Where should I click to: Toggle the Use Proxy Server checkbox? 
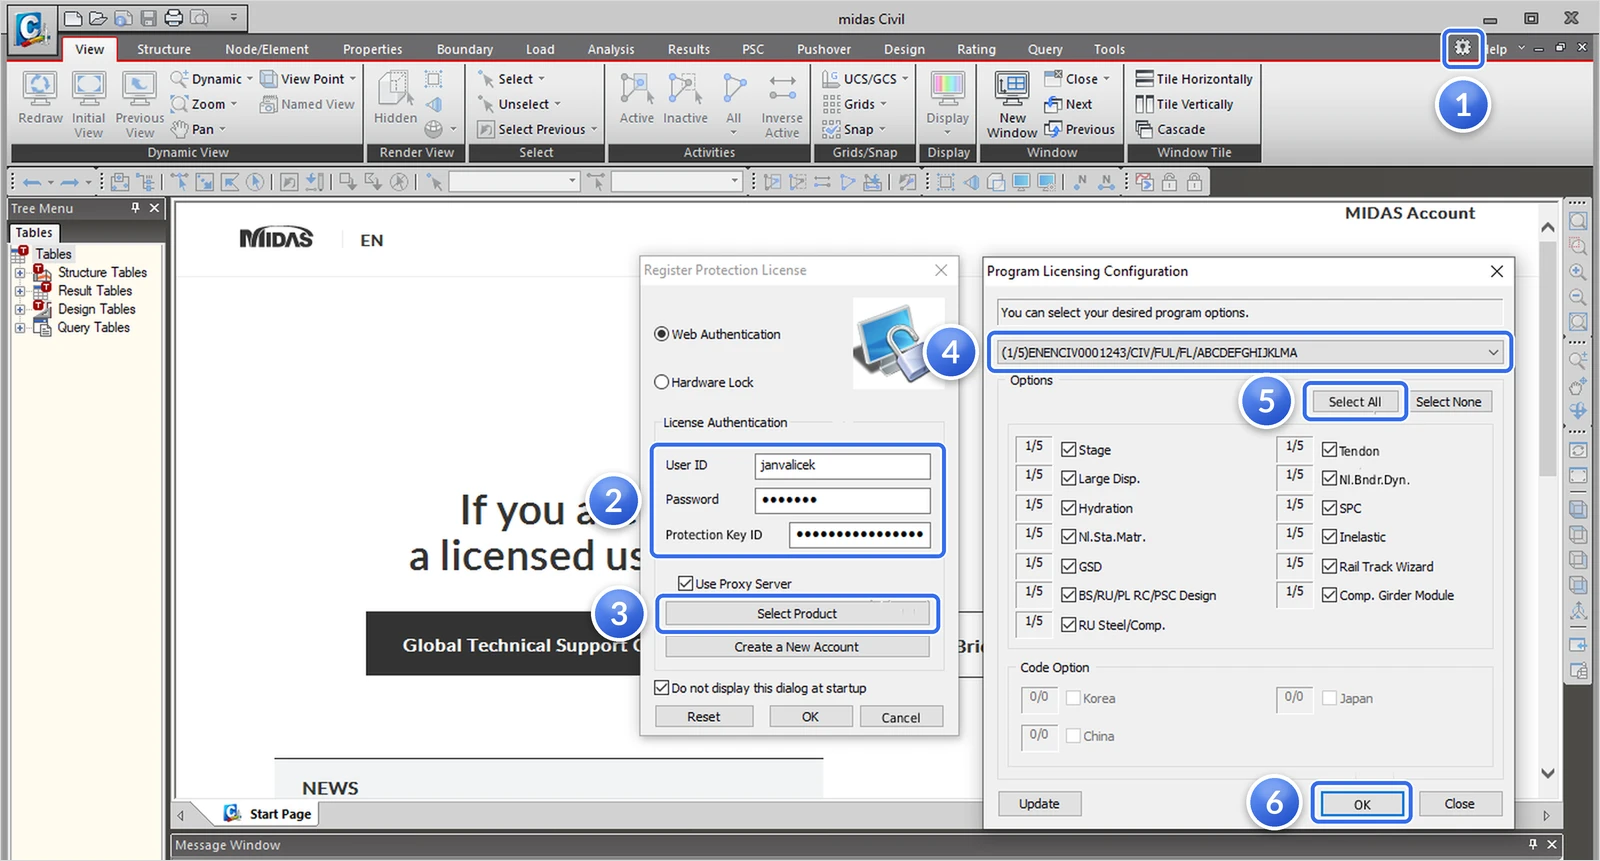(x=685, y=583)
